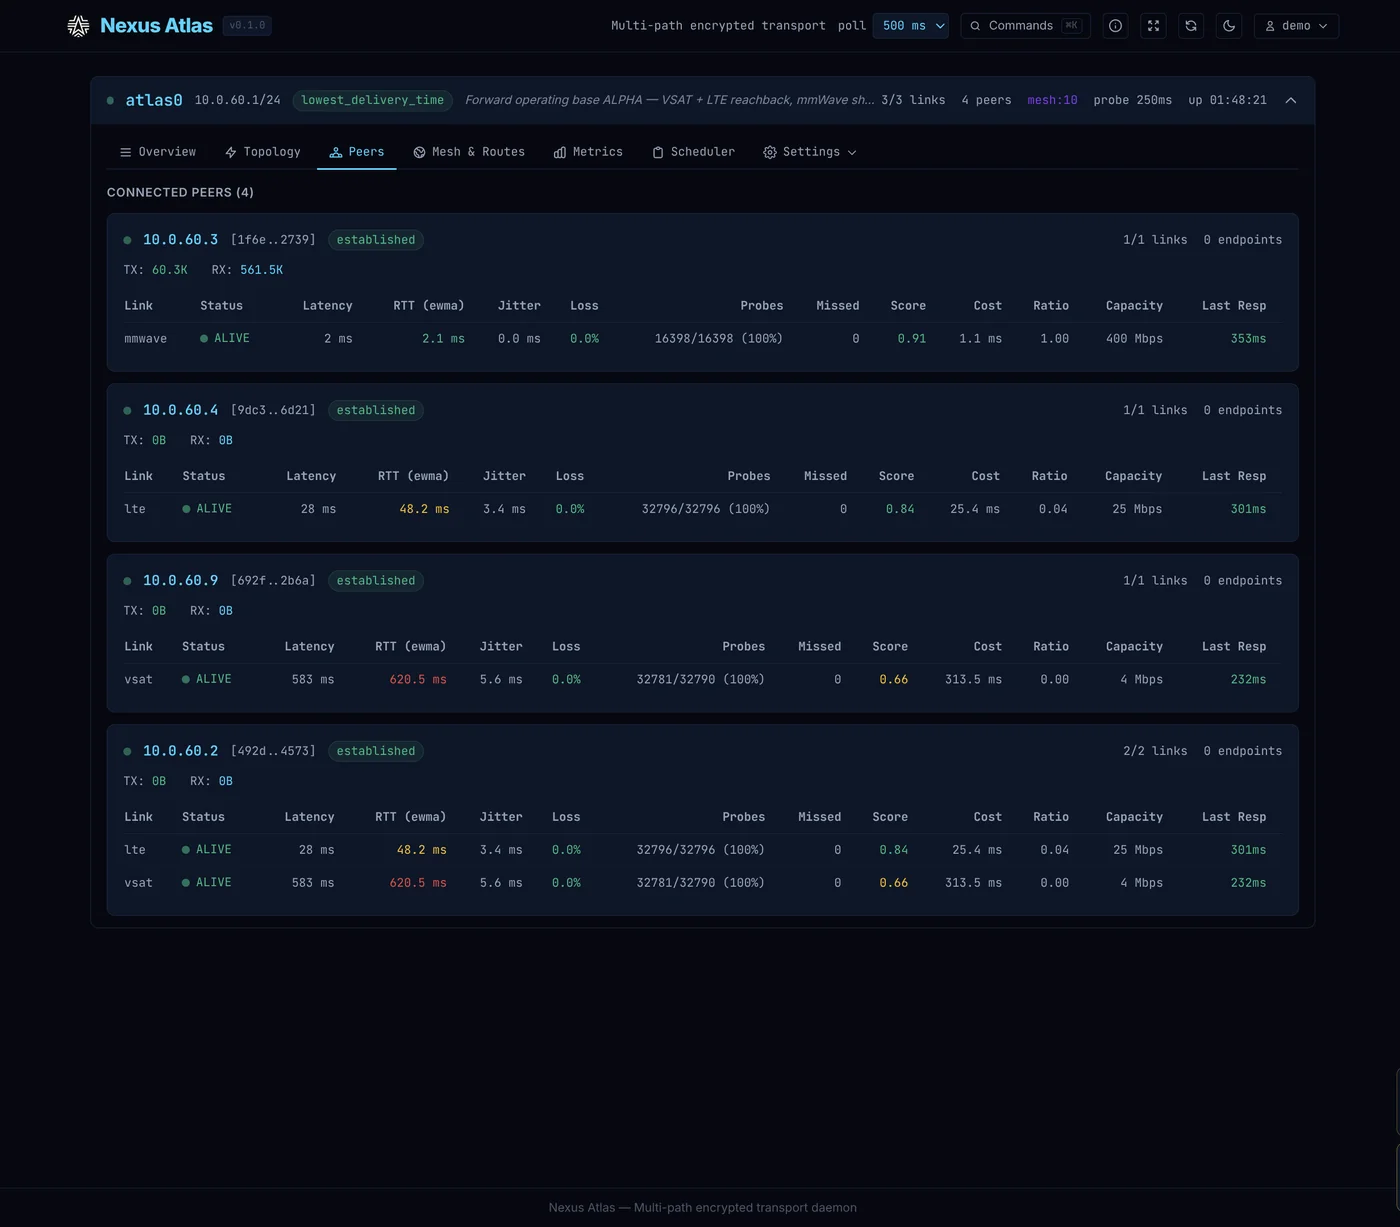The height and width of the screenshot is (1227, 1400).
Task: Click 2/2 links for peer 10.0.60.2
Action: tap(1155, 751)
